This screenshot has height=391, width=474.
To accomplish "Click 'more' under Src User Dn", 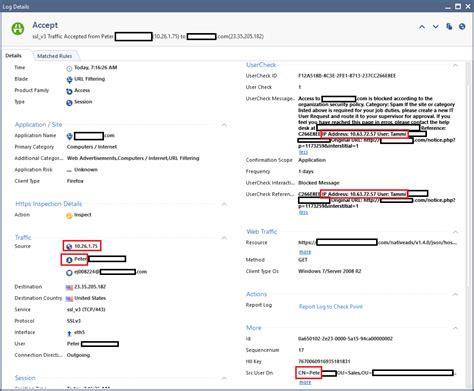I will click(x=305, y=382).
